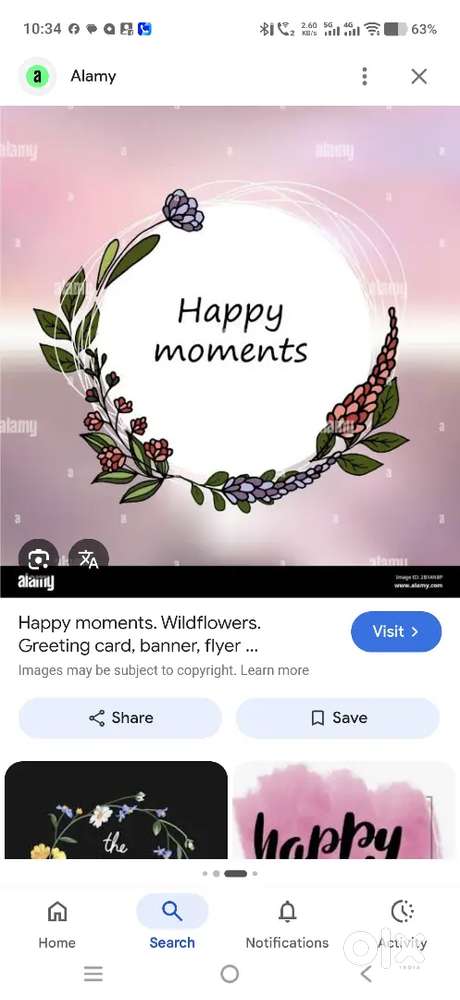Tap the Android home circle button
This screenshot has width=460, height=1000.
230,974
